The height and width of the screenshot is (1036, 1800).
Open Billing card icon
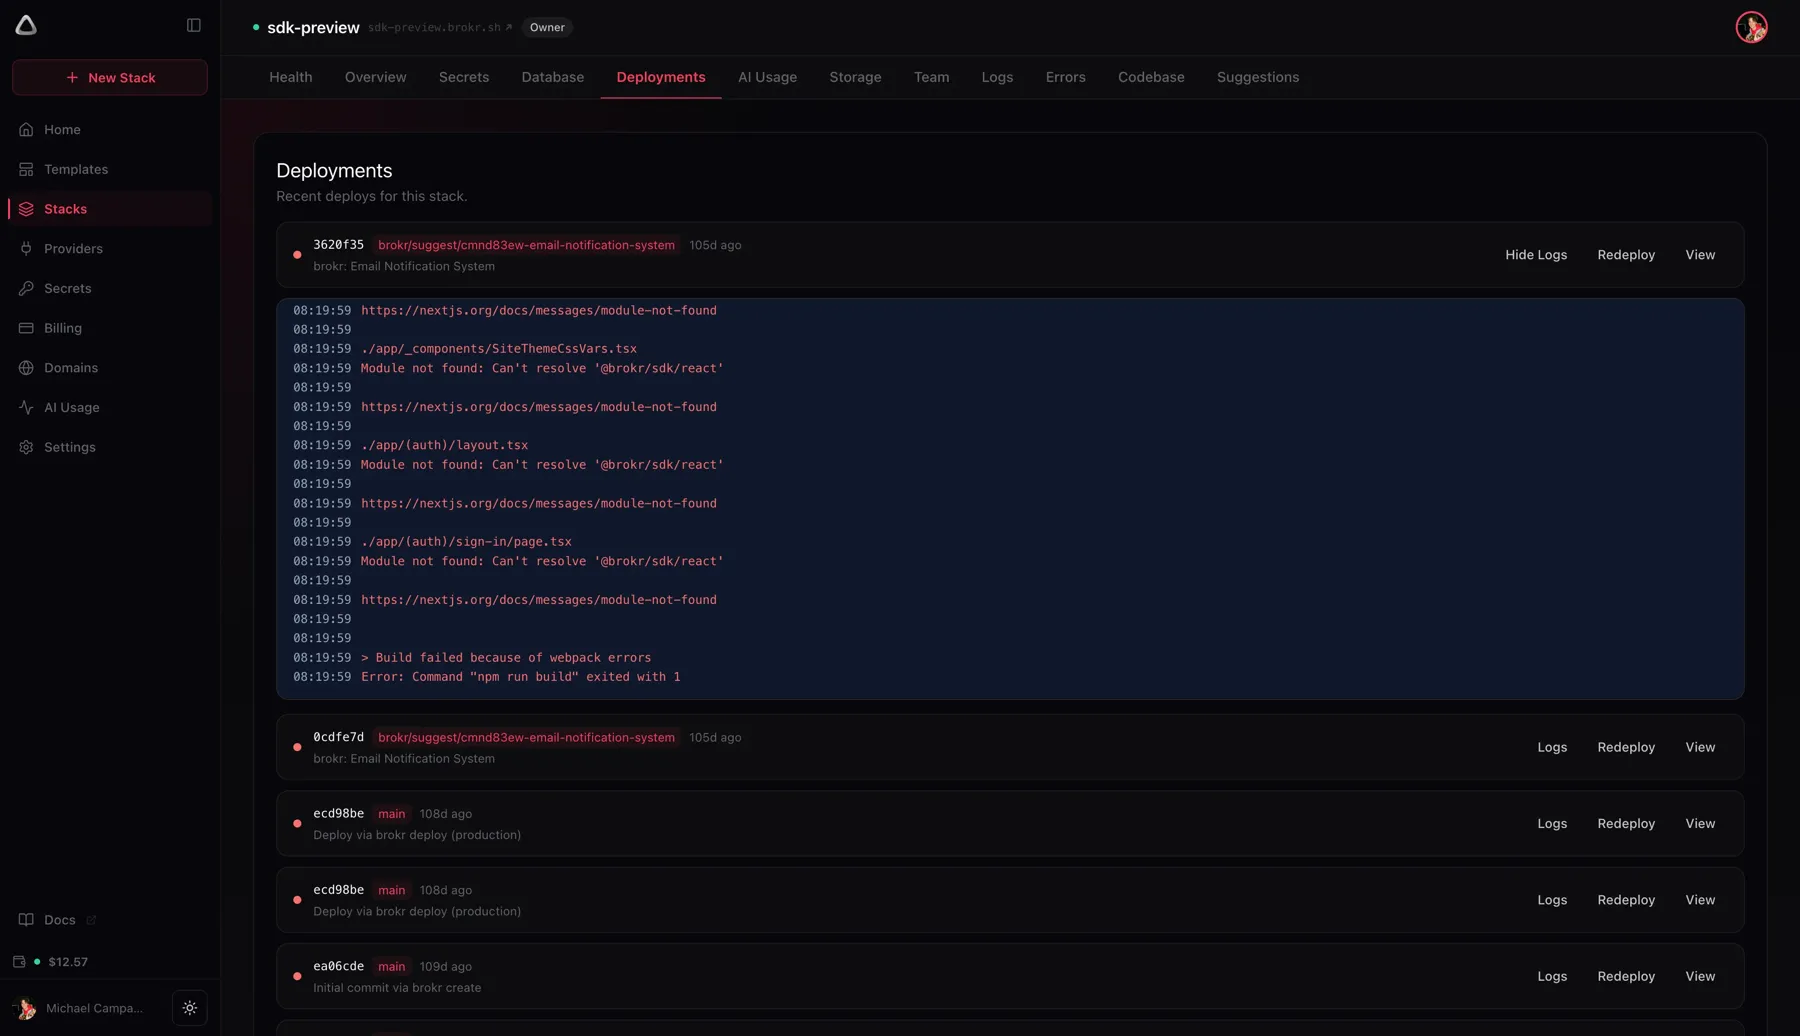tap(26, 328)
